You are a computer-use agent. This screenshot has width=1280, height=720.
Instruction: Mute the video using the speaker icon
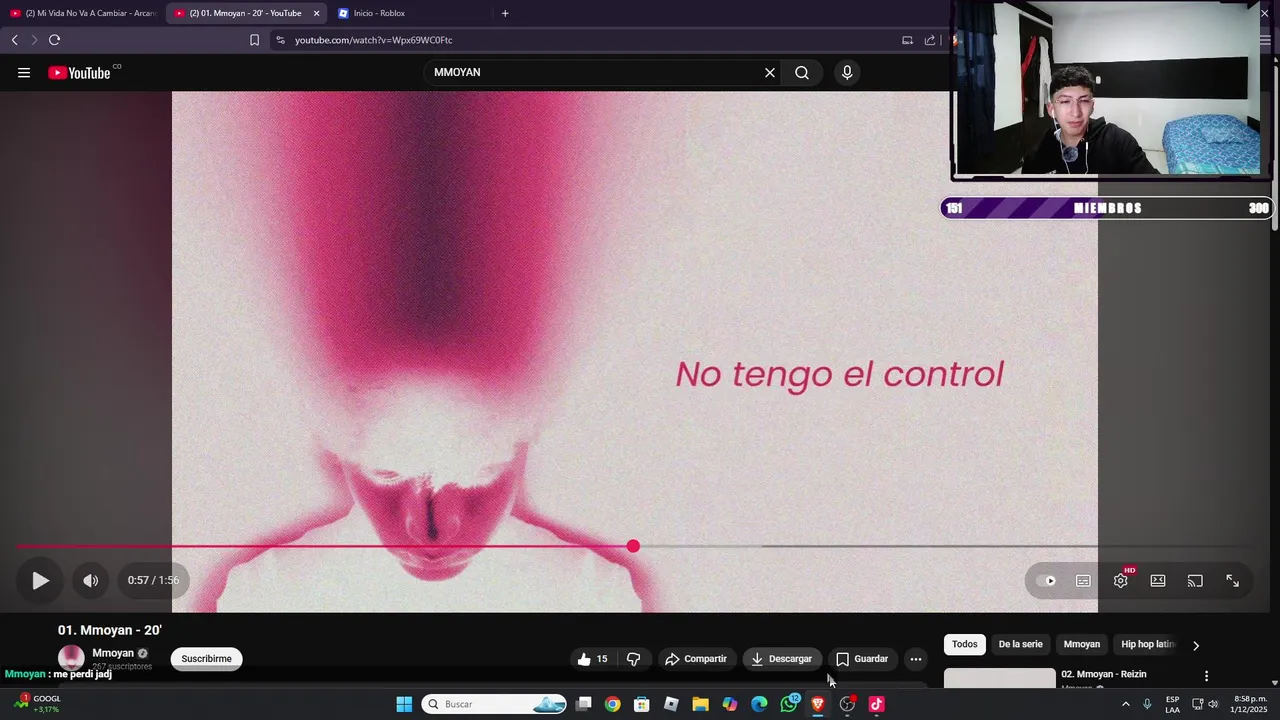[x=90, y=580]
